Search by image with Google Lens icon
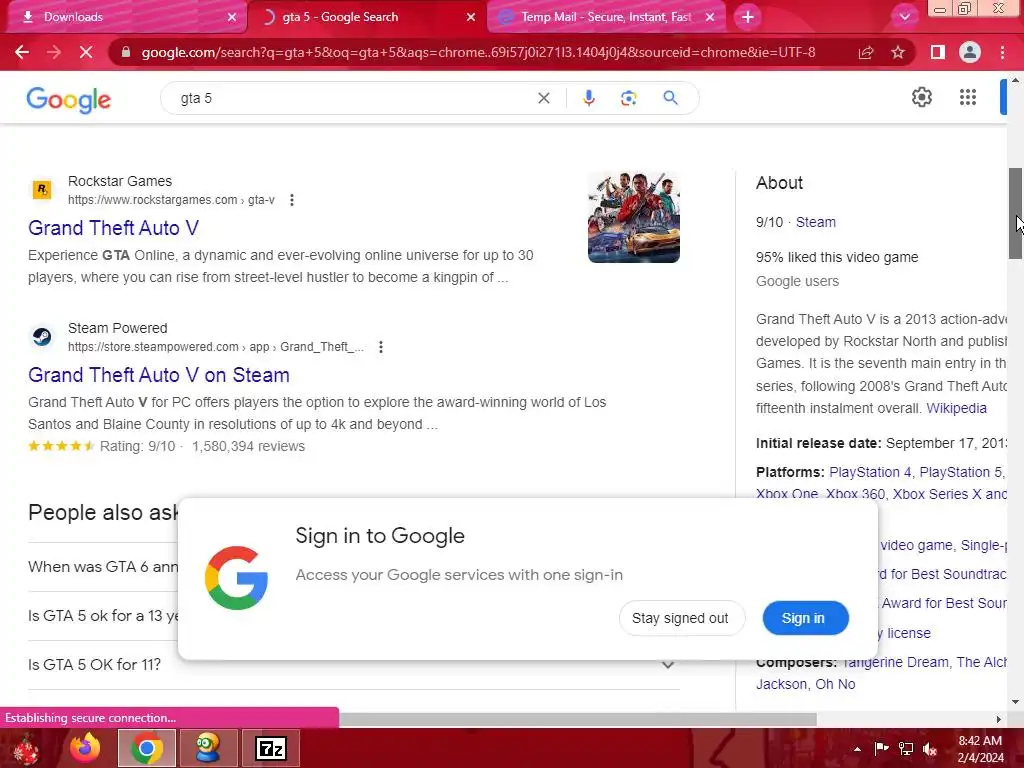 [x=628, y=98]
